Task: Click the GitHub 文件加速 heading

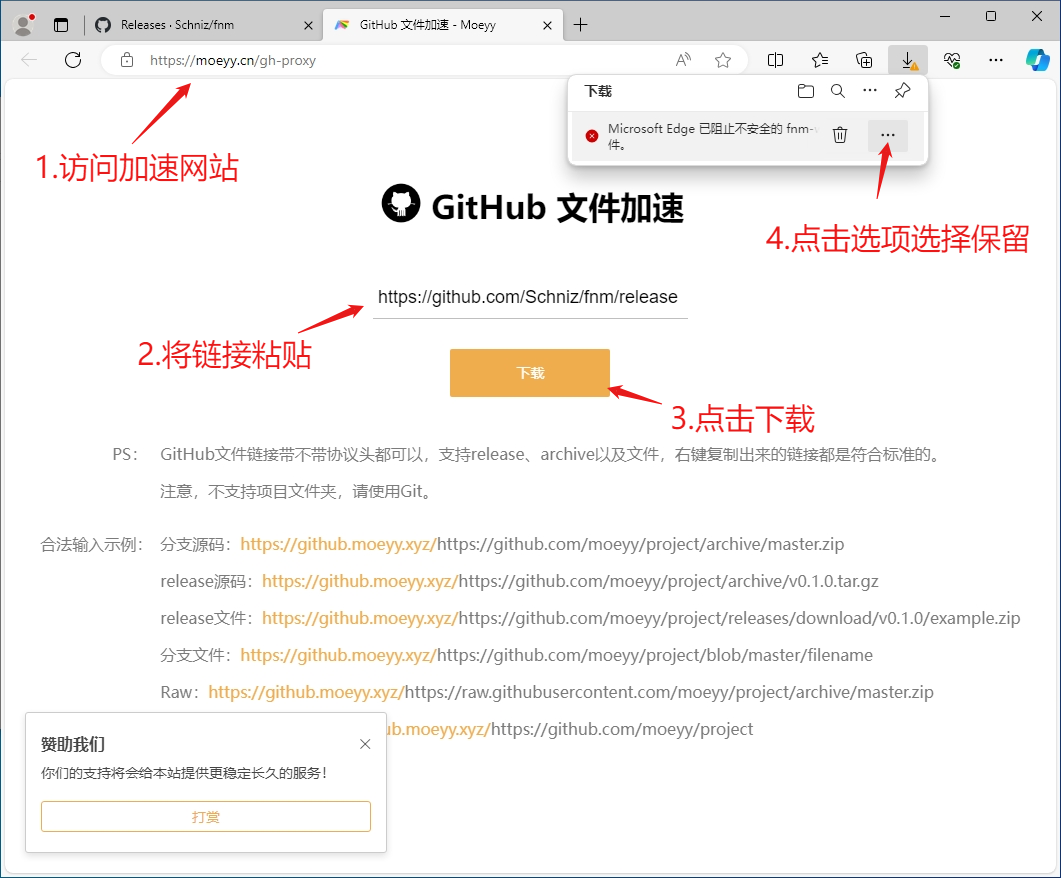Action: point(558,207)
